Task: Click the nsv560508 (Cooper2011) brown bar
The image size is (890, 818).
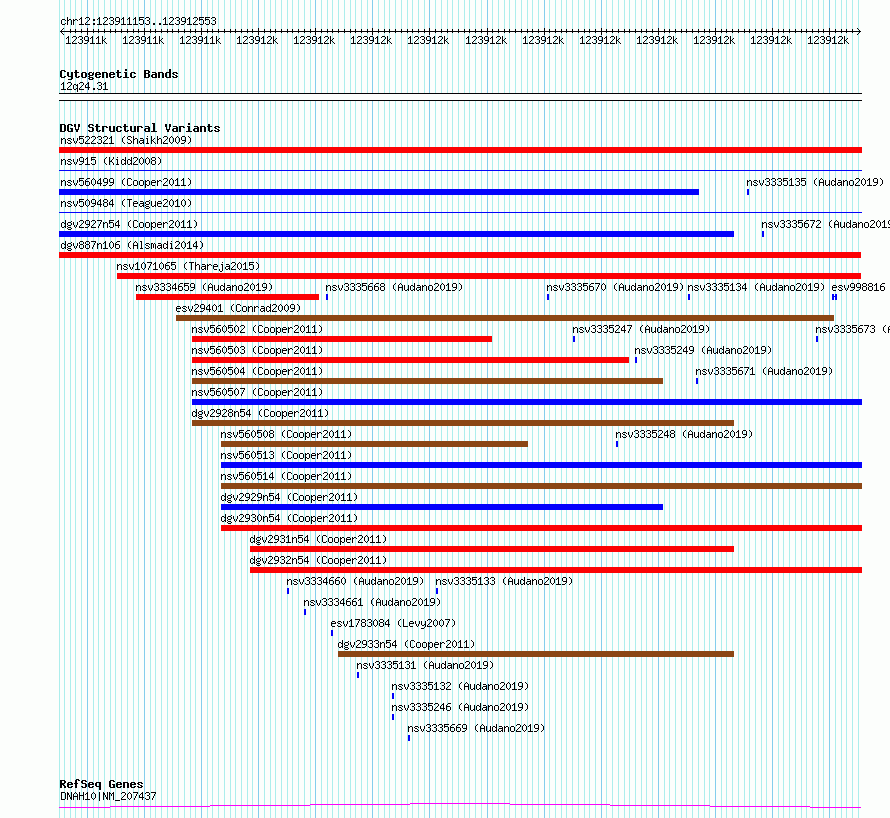Action: pos(375,444)
